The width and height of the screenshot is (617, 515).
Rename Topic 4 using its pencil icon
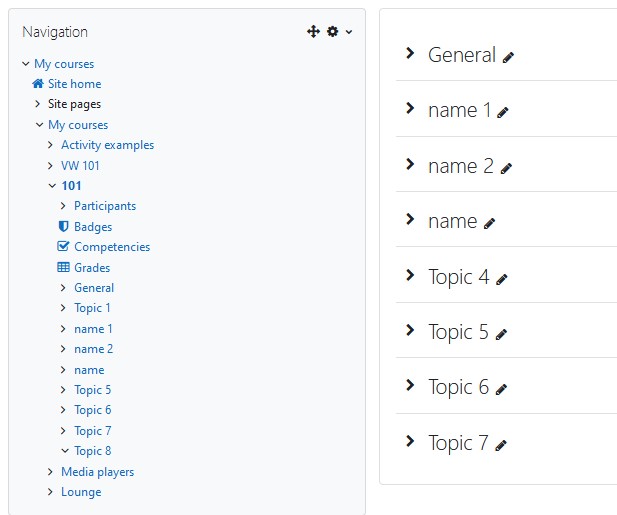[502, 280]
